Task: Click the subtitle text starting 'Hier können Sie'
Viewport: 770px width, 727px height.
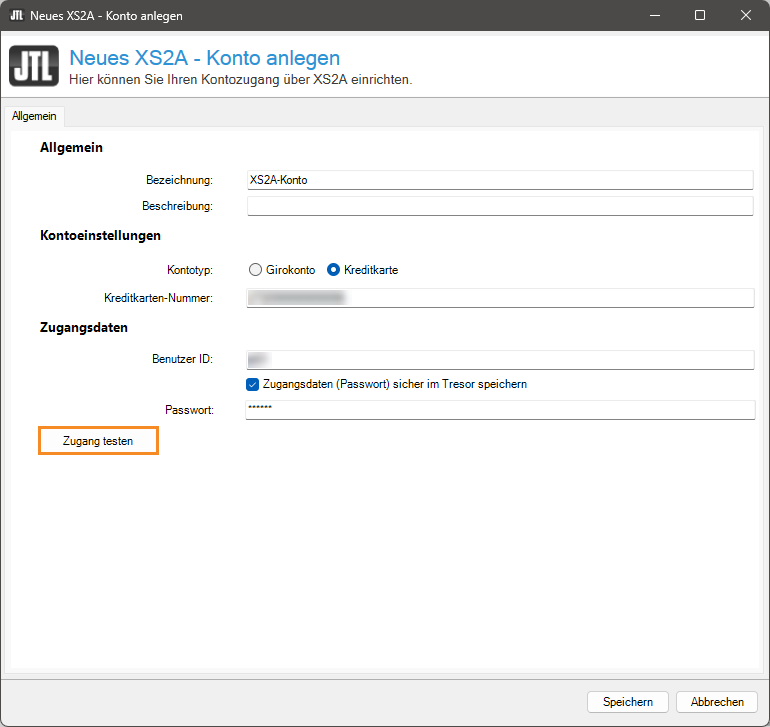Action: coord(240,79)
